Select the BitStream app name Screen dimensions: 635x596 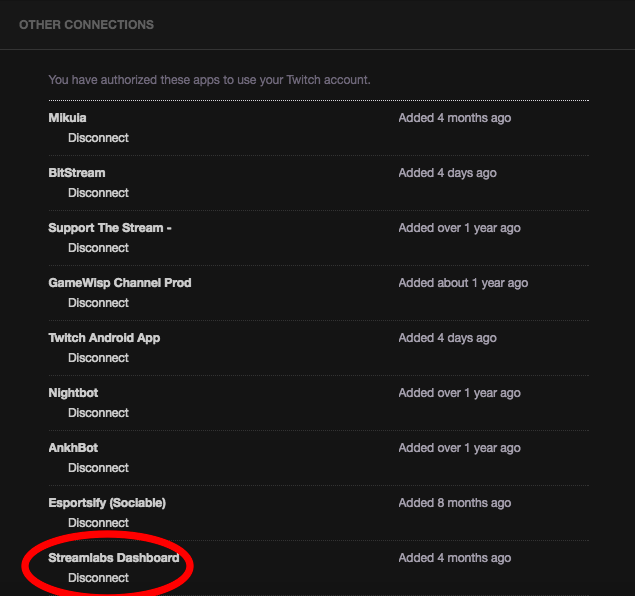pyautogui.click(x=76, y=173)
